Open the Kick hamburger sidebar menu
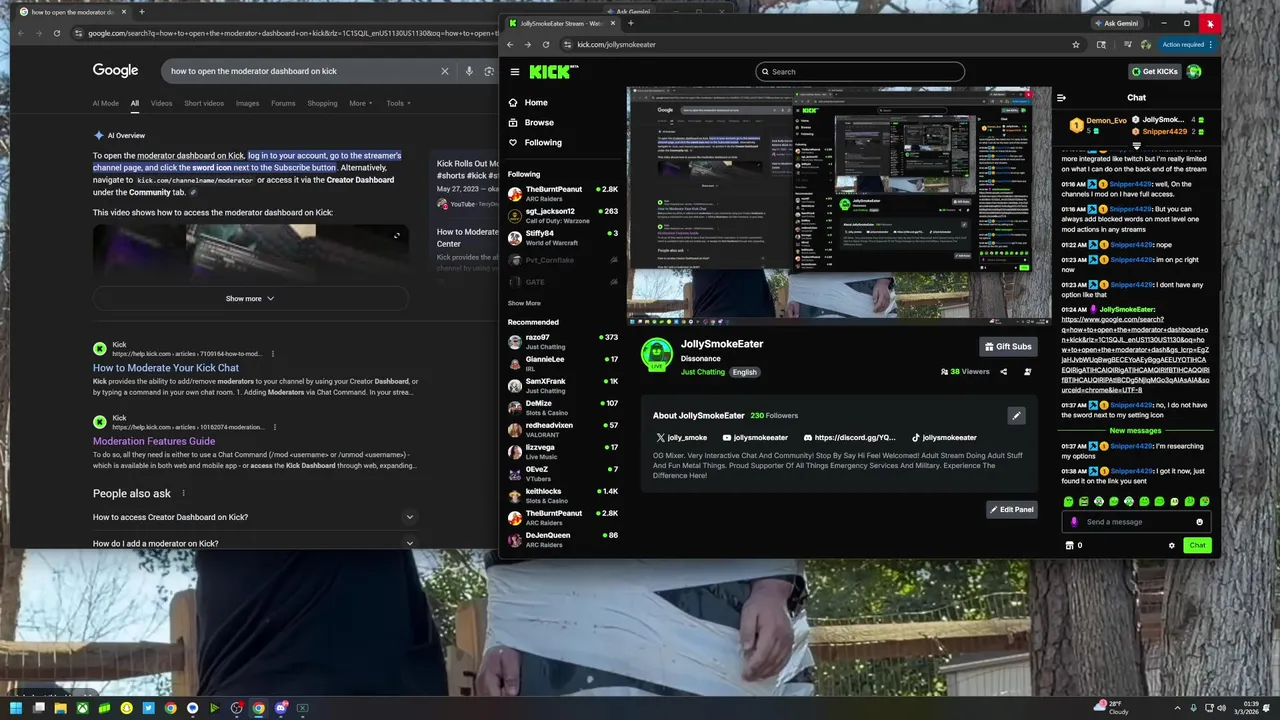This screenshot has width=1280, height=720. (x=515, y=72)
